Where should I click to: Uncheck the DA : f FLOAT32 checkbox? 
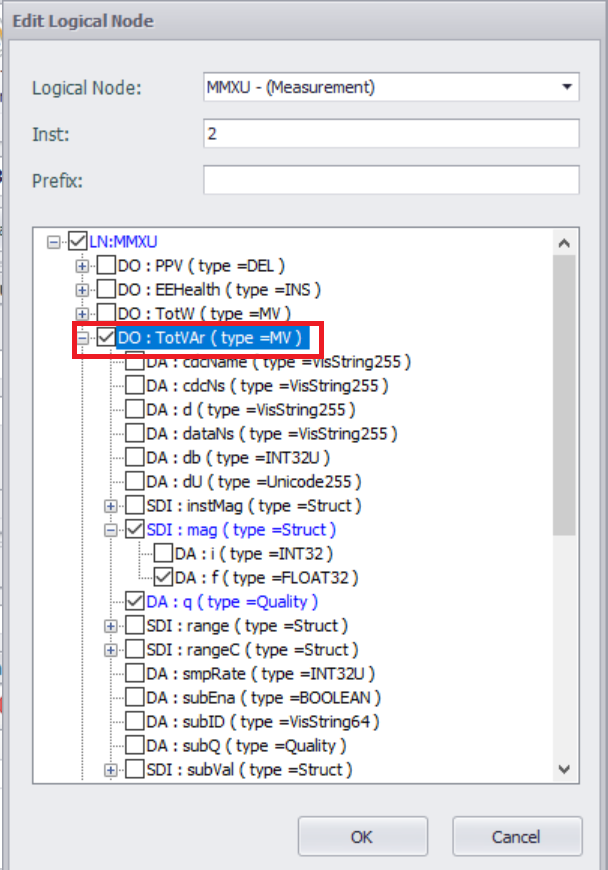tap(162, 578)
